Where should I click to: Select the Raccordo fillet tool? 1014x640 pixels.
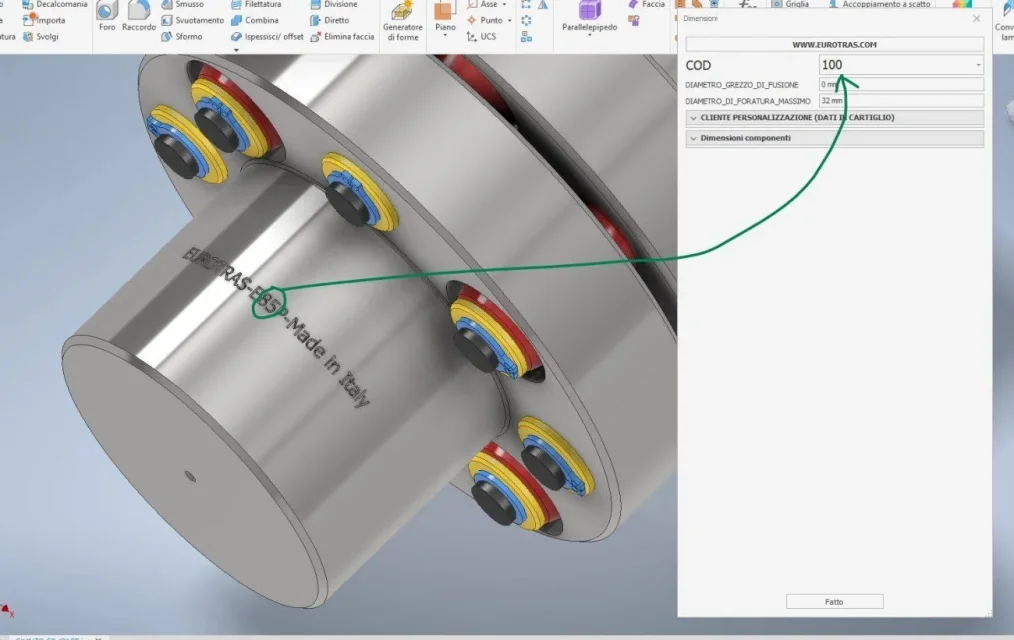point(138,17)
